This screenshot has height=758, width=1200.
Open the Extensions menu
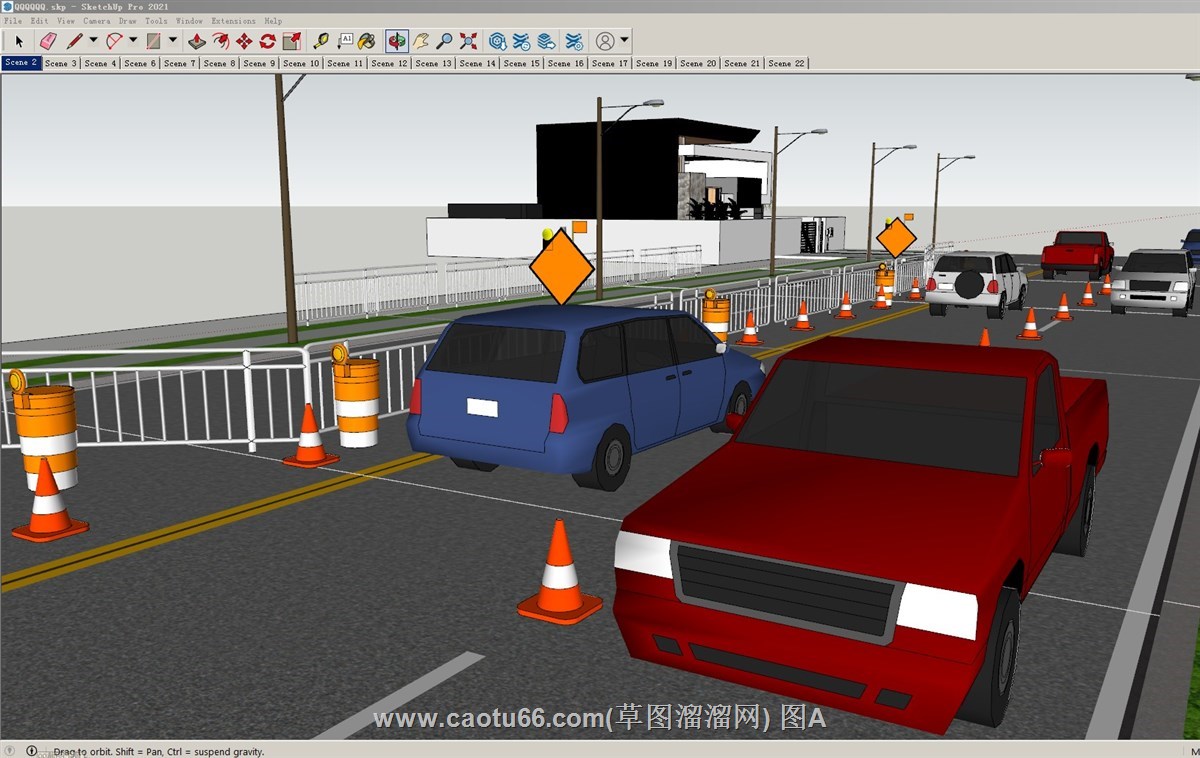tap(232, 20)
